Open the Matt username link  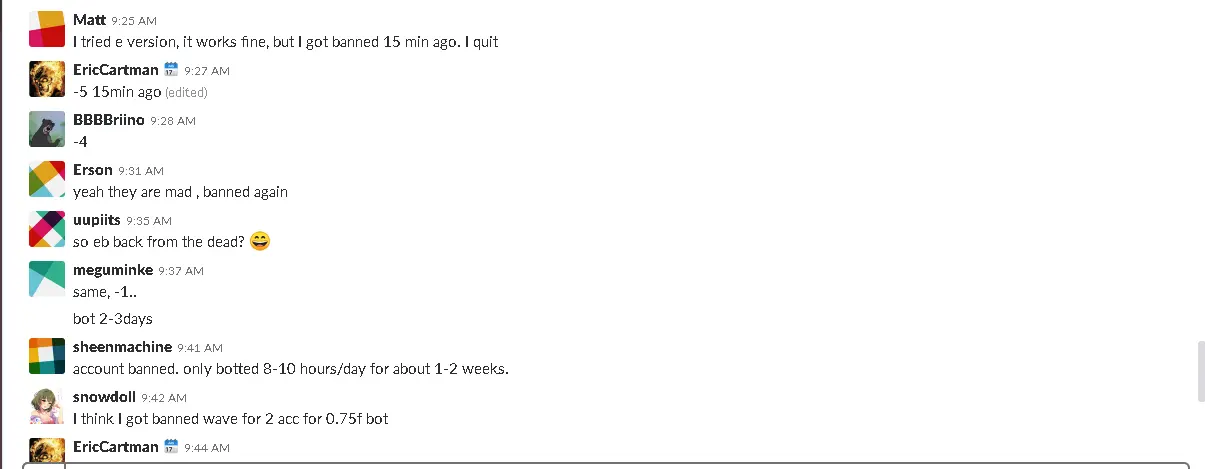pos(90,20)
